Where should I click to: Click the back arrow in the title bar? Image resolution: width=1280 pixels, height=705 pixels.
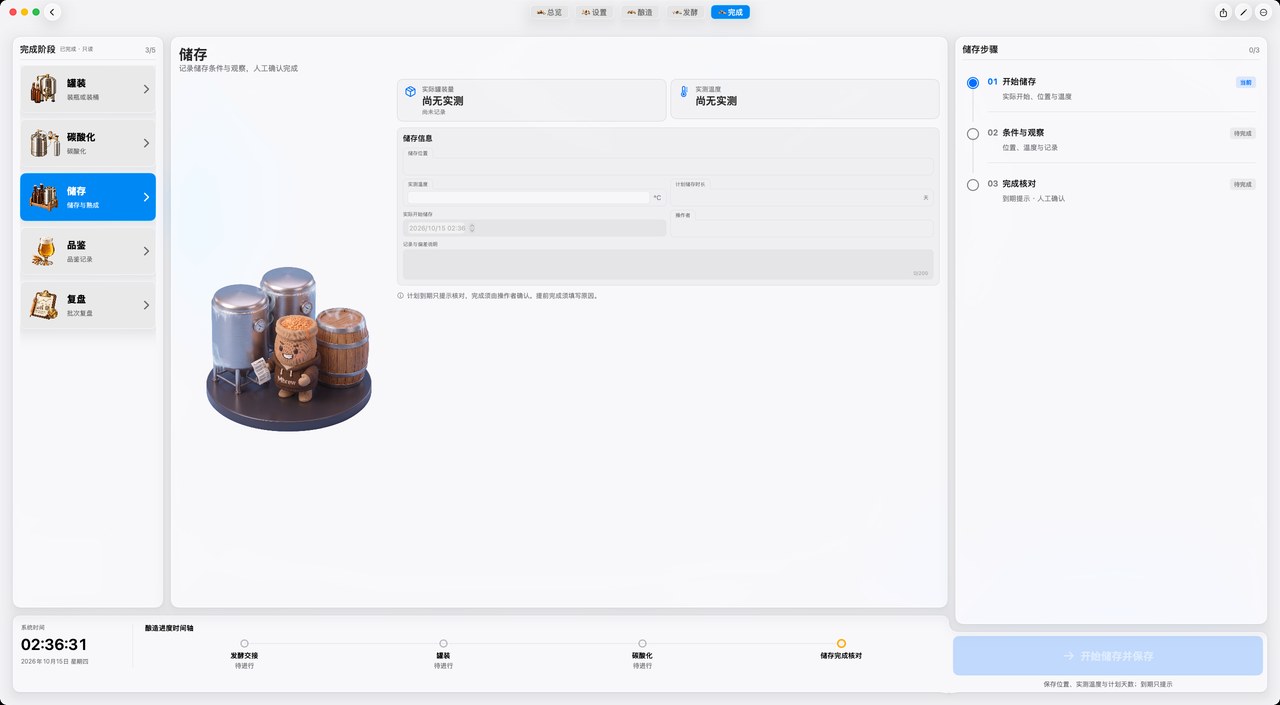point(53,12)
